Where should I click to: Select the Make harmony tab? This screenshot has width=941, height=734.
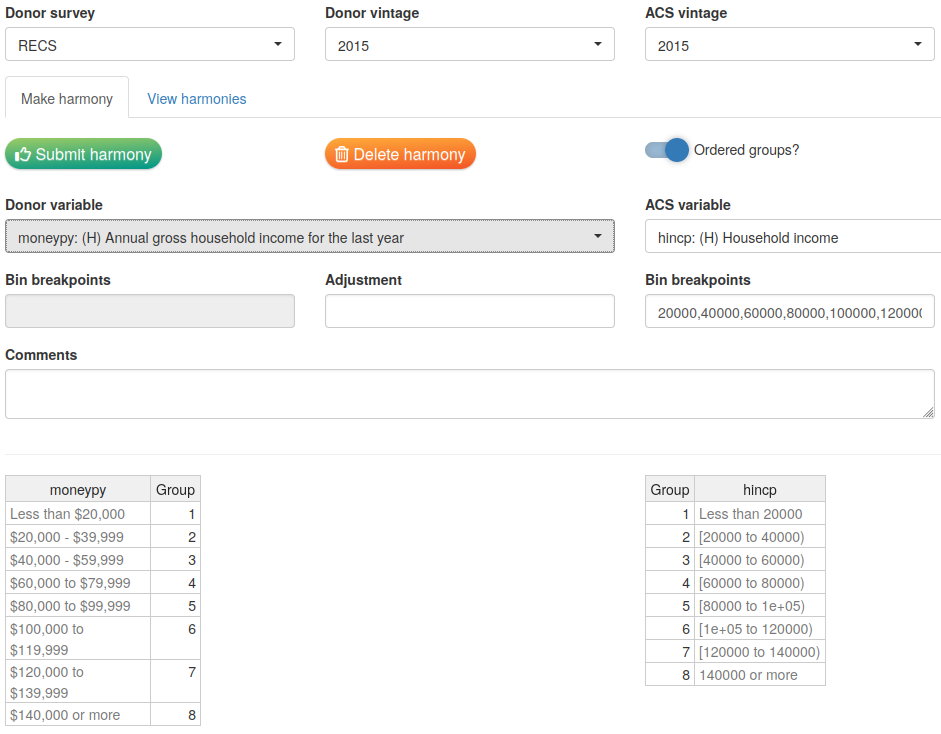(67, 99)
